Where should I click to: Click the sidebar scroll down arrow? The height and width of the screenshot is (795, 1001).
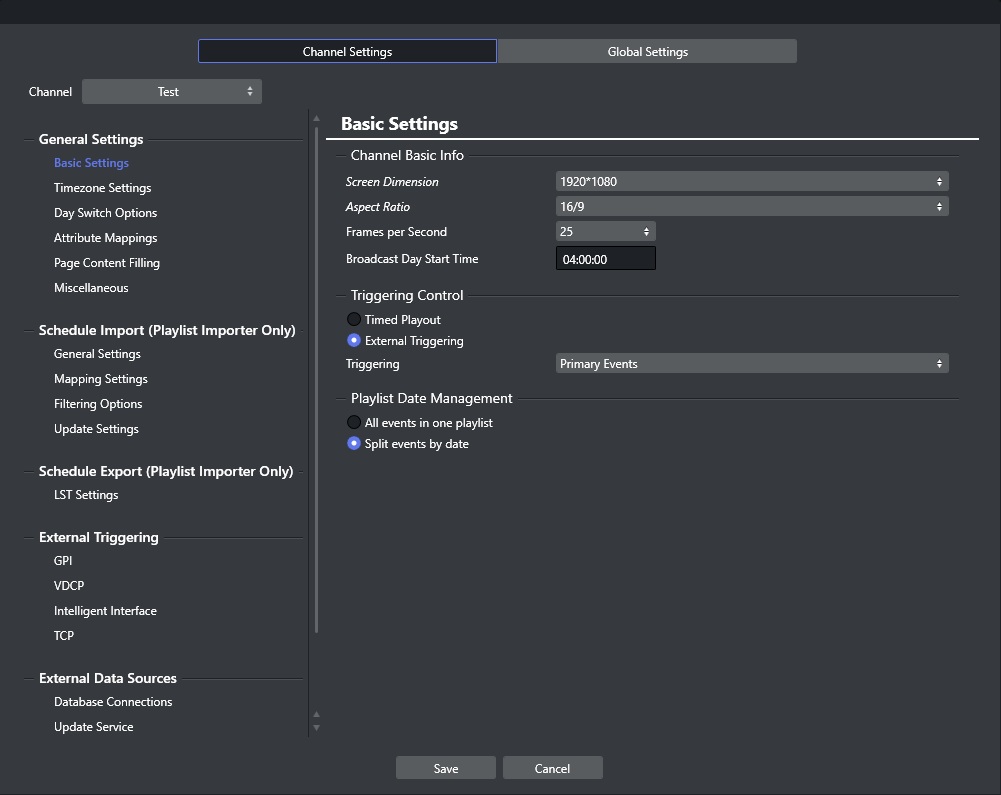317,727
